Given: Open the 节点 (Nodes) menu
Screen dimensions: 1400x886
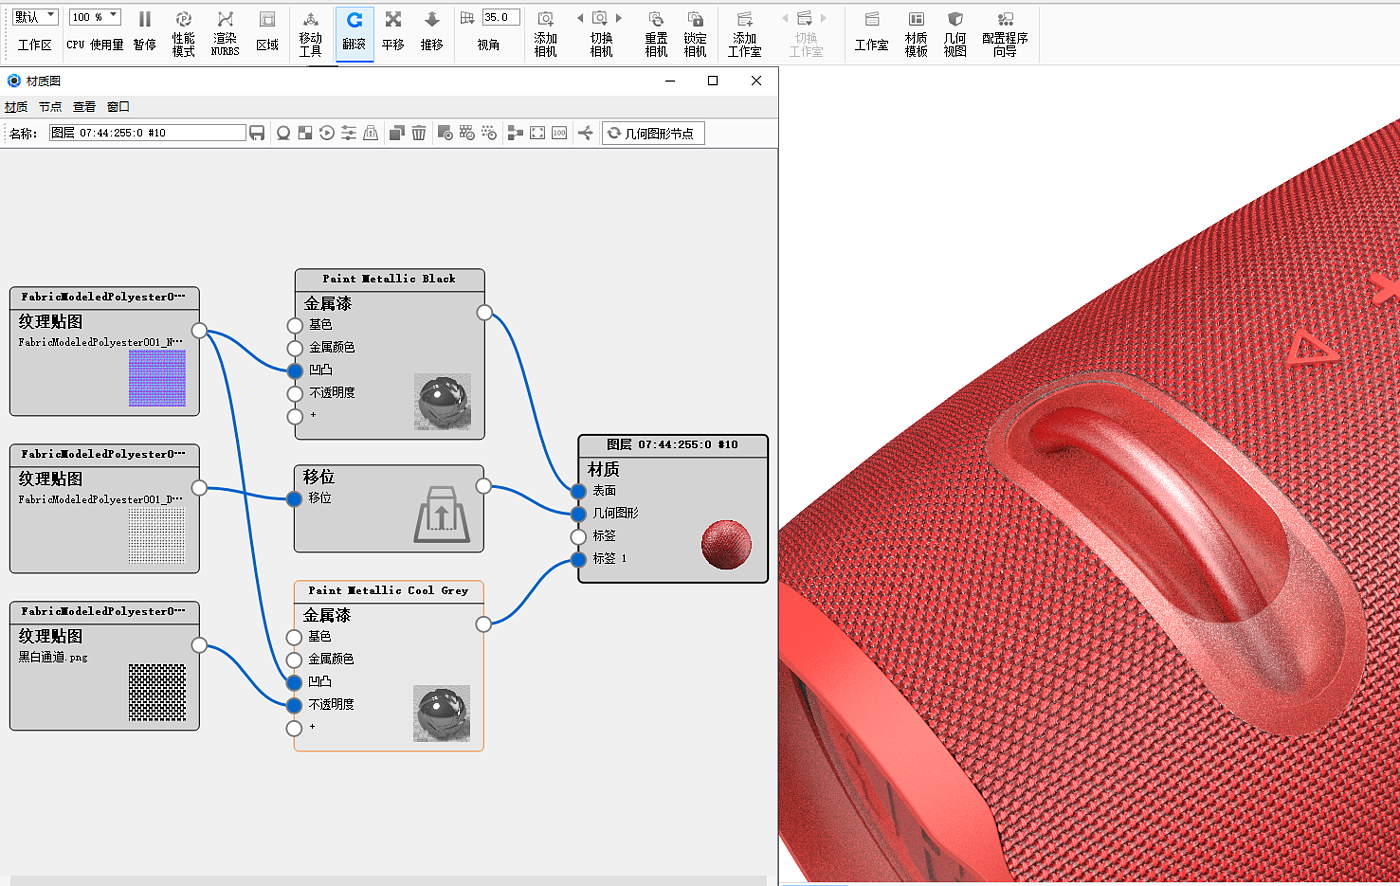Looking at the screenshot, I should coord(50,107).
